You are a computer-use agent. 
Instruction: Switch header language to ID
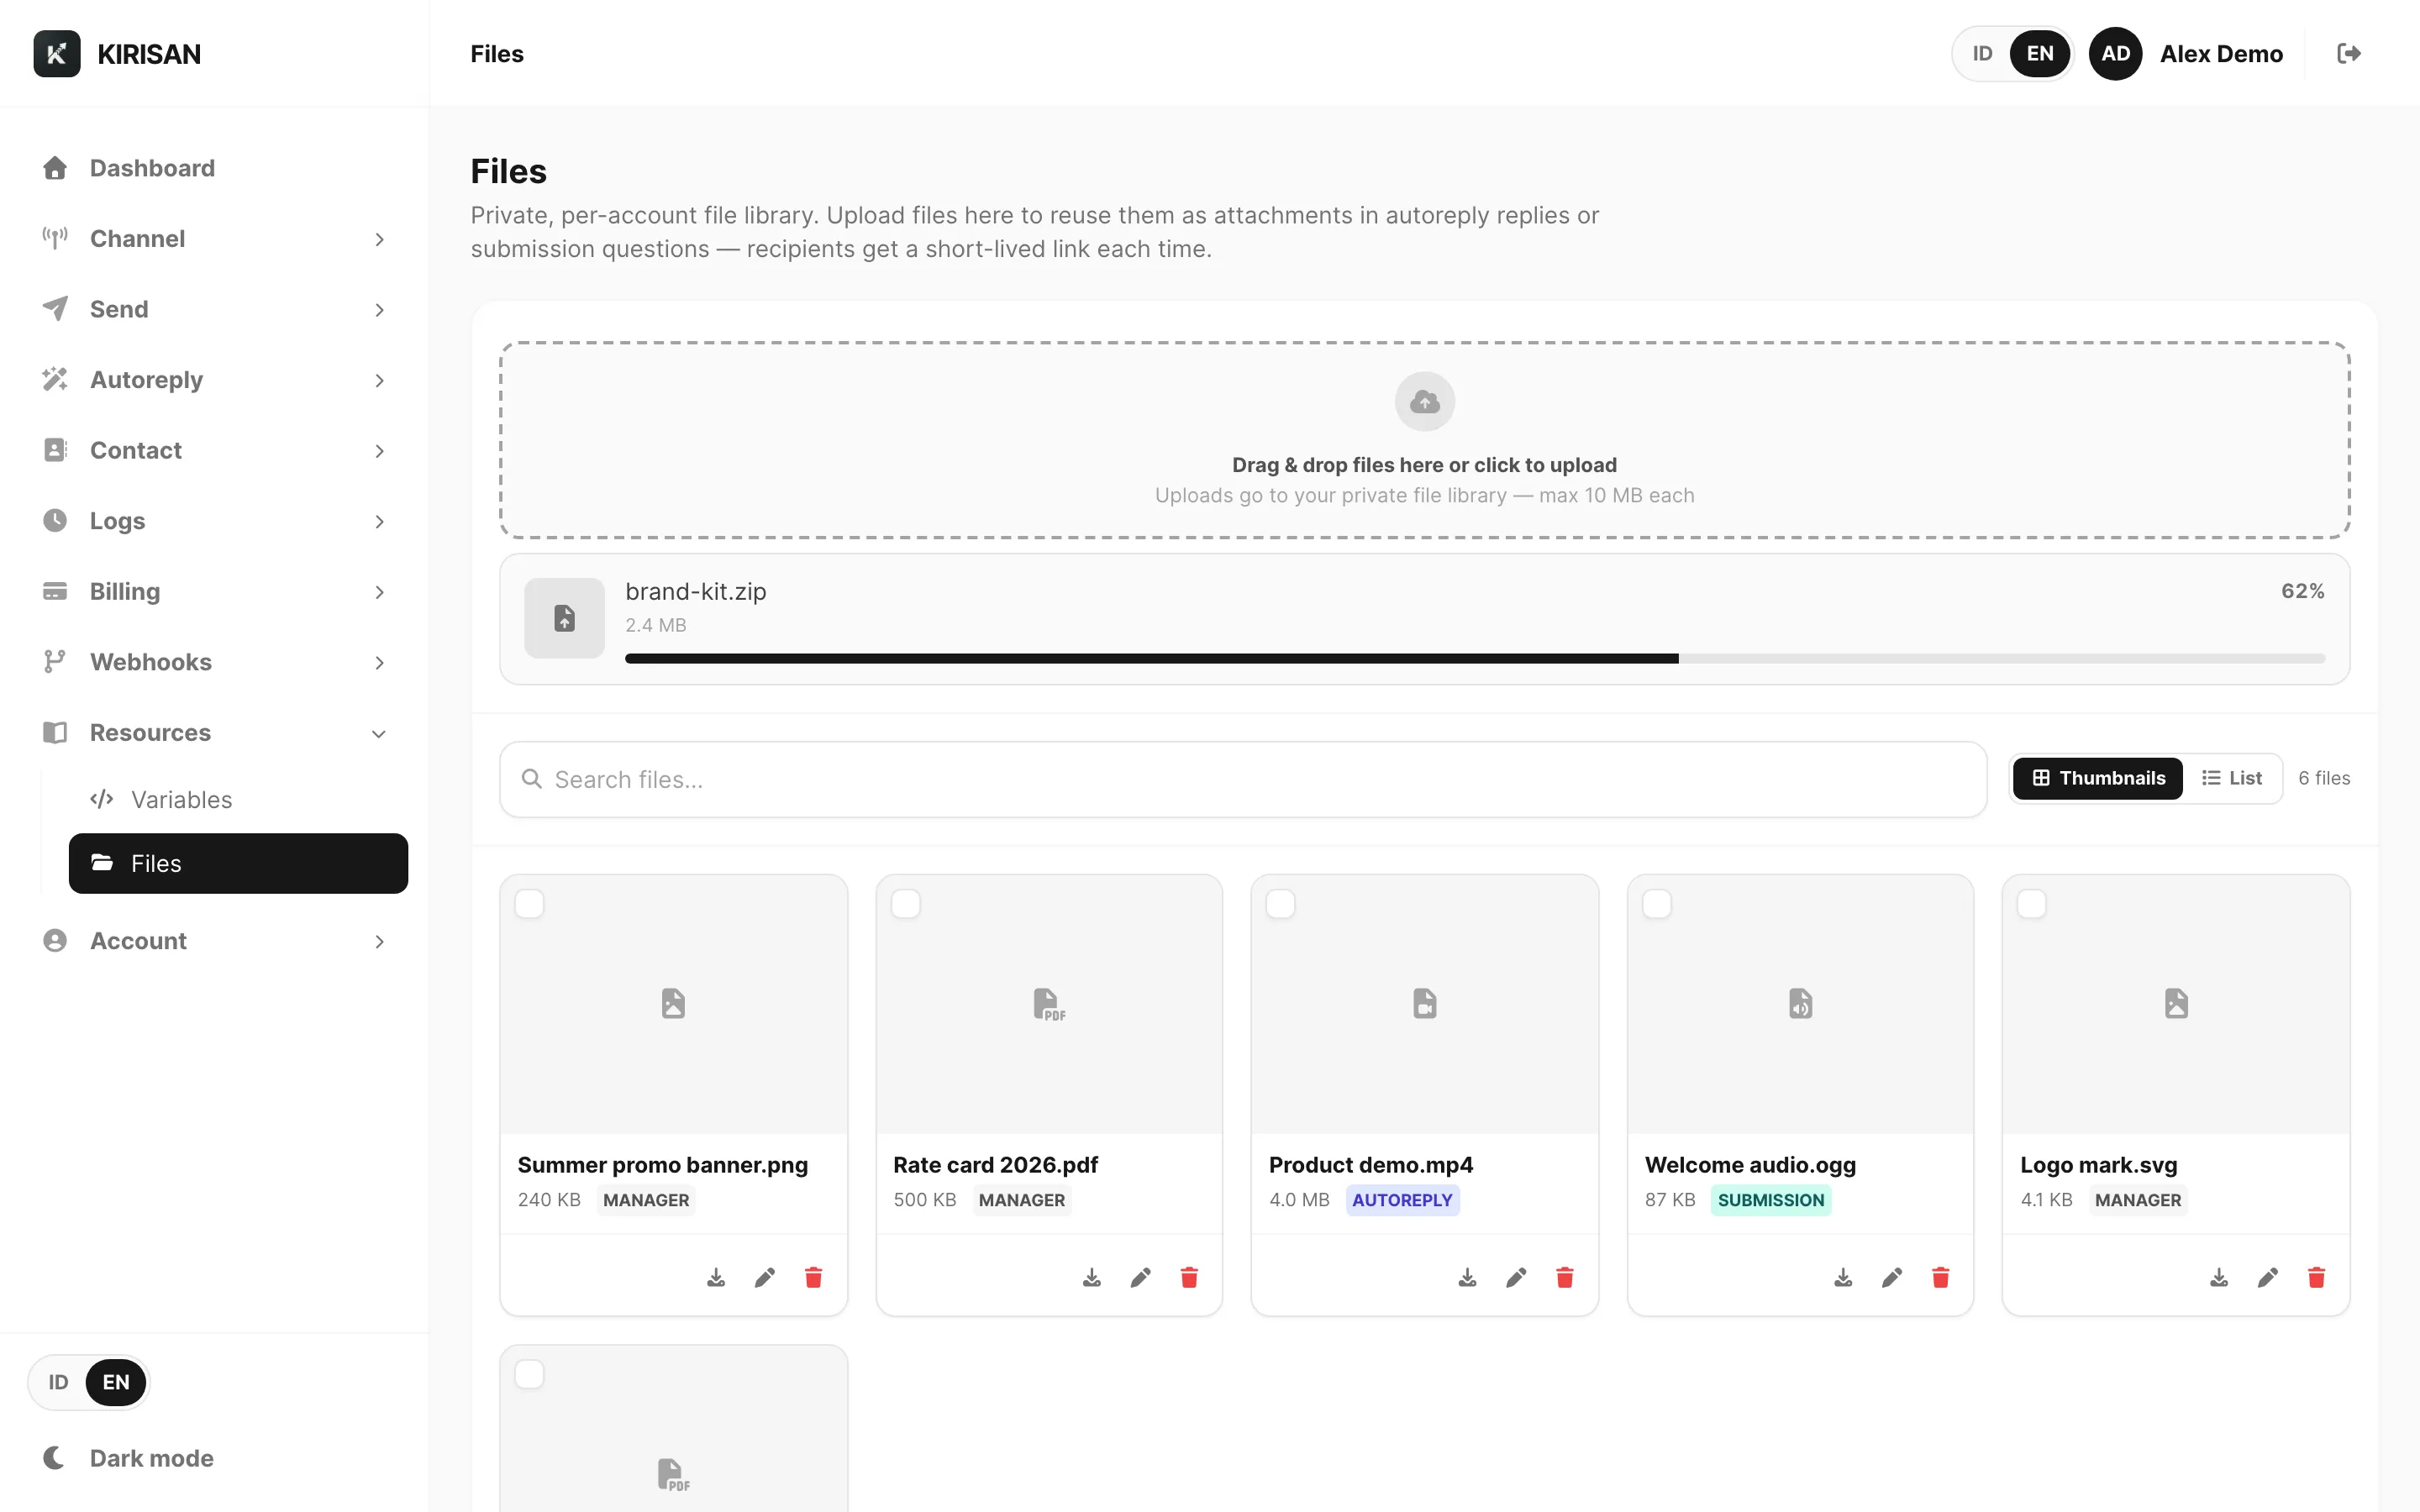coord(1982,54)
